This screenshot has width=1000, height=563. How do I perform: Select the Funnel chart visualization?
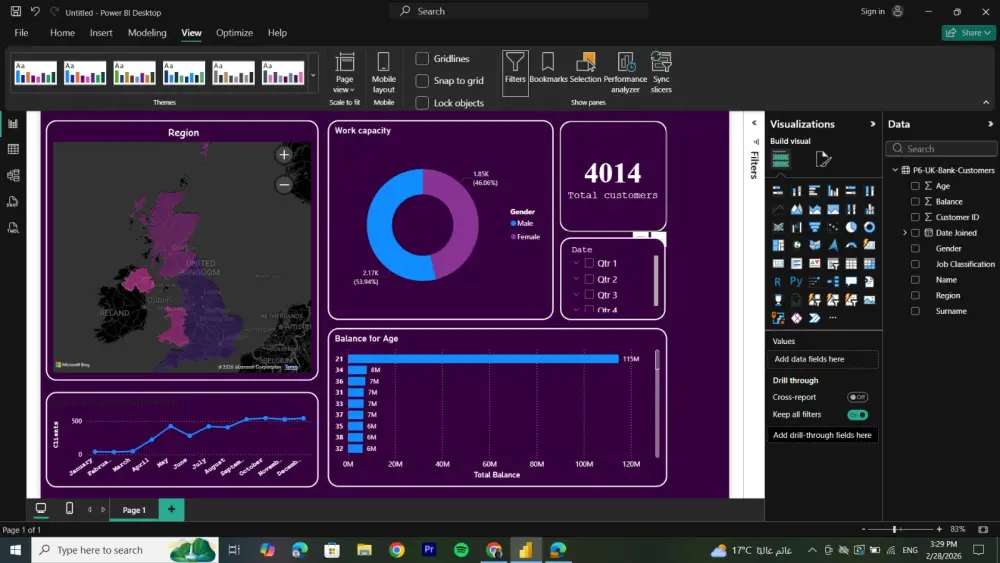coord(814,227)
